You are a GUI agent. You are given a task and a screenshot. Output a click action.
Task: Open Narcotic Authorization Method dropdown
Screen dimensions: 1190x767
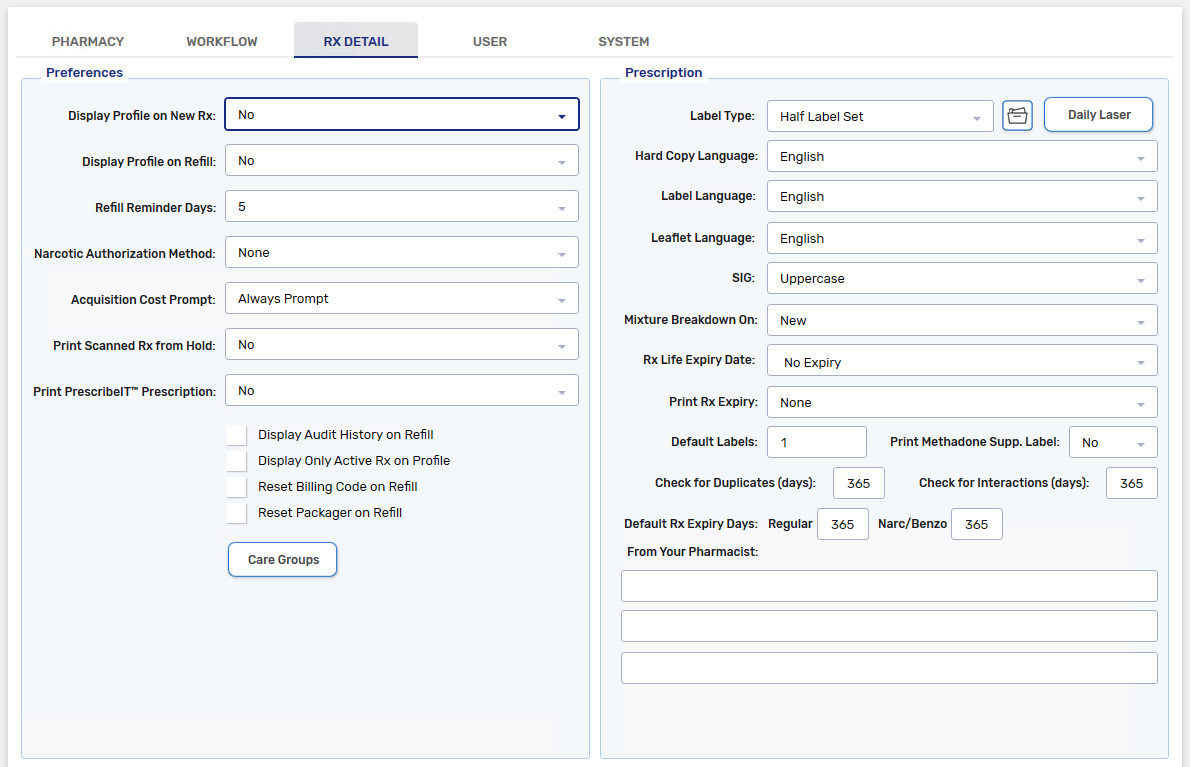point(401,253)
